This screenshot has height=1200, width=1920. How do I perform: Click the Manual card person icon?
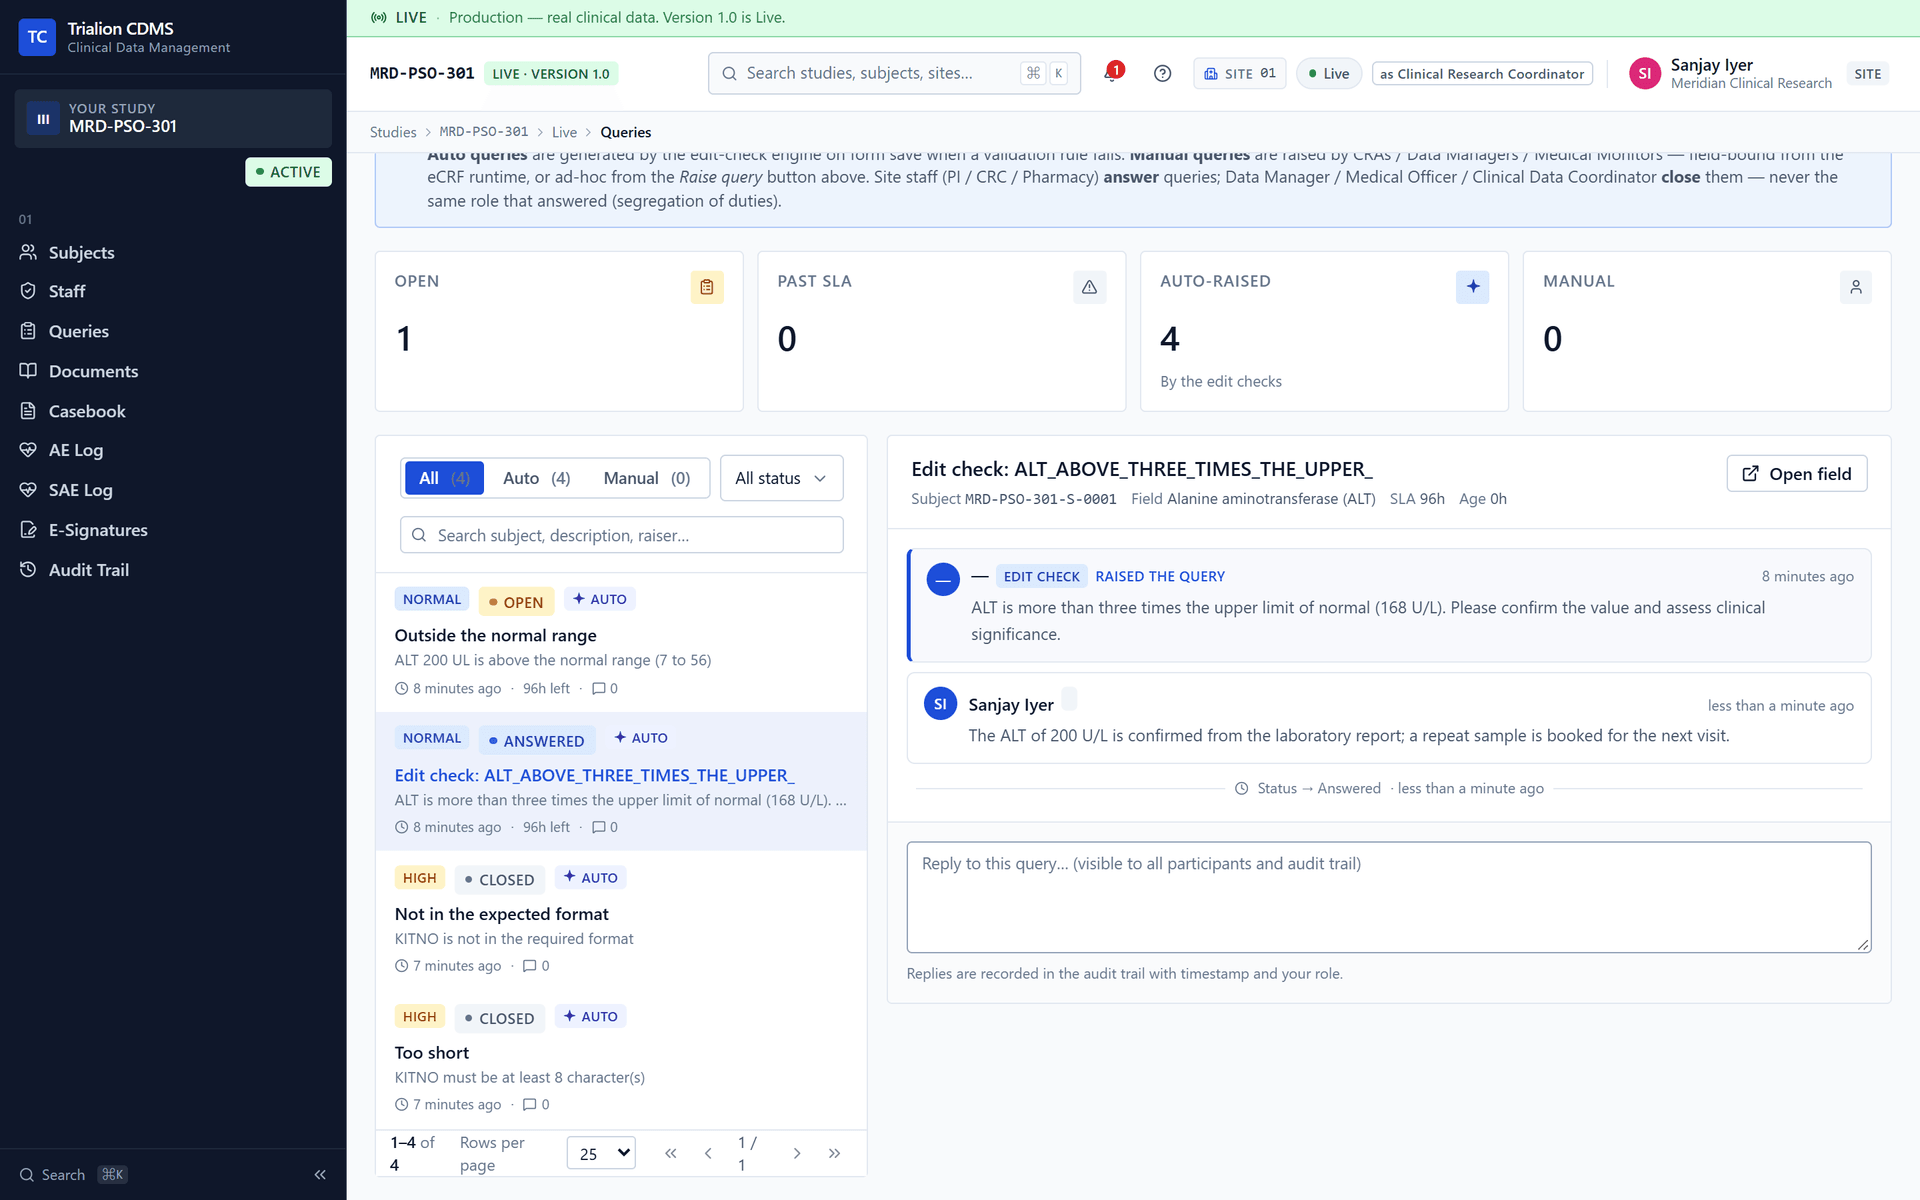click(1855, 287)
